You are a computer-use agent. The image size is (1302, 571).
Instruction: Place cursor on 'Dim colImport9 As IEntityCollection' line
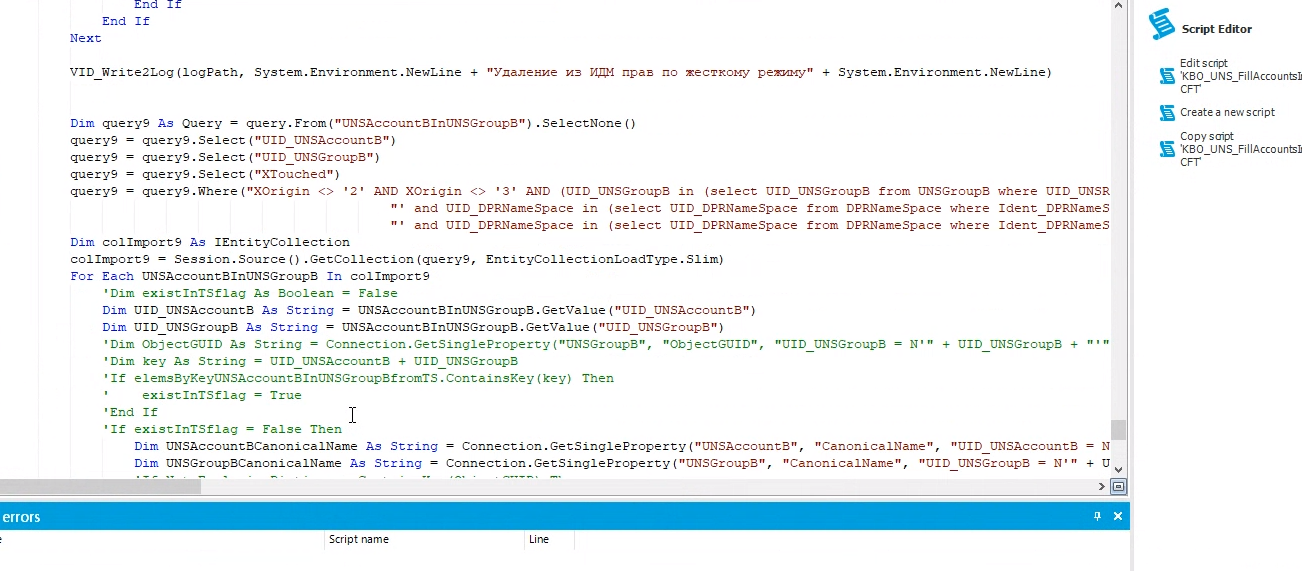coord(210,242)
